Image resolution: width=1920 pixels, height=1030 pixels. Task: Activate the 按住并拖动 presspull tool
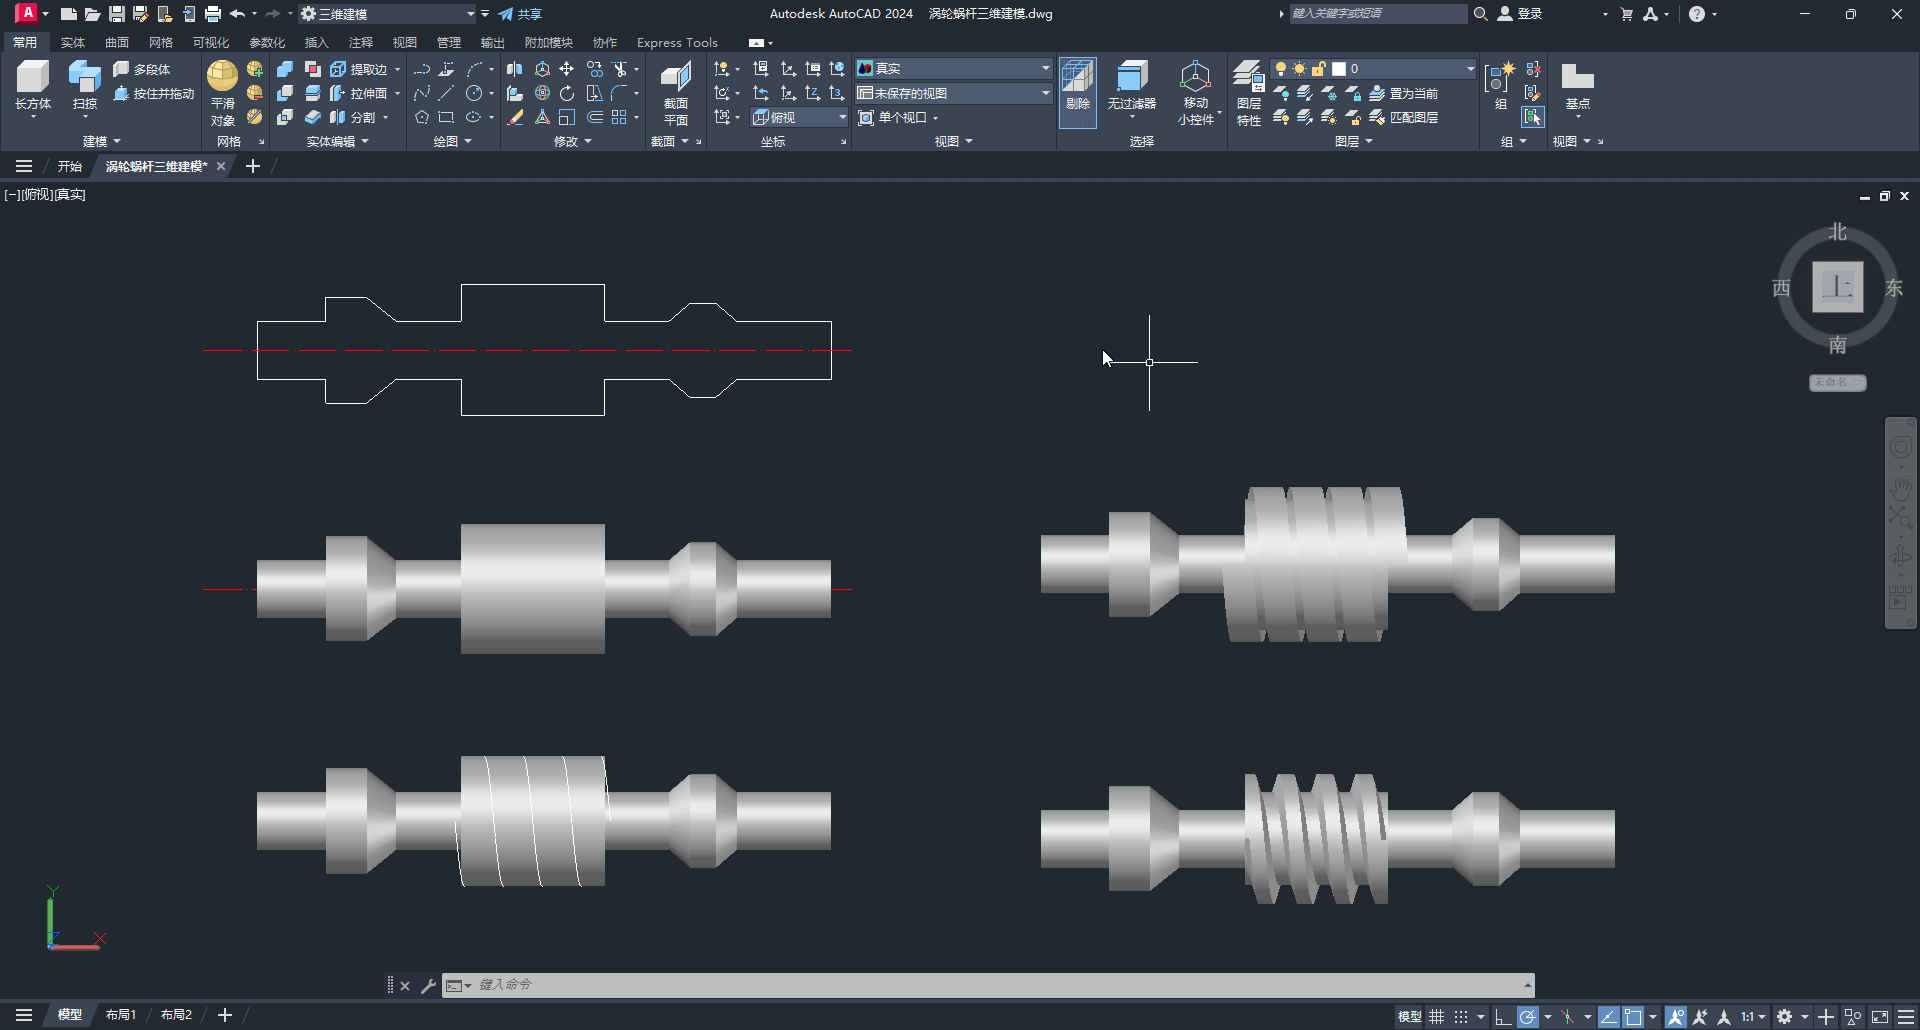[x=153, y=93]
